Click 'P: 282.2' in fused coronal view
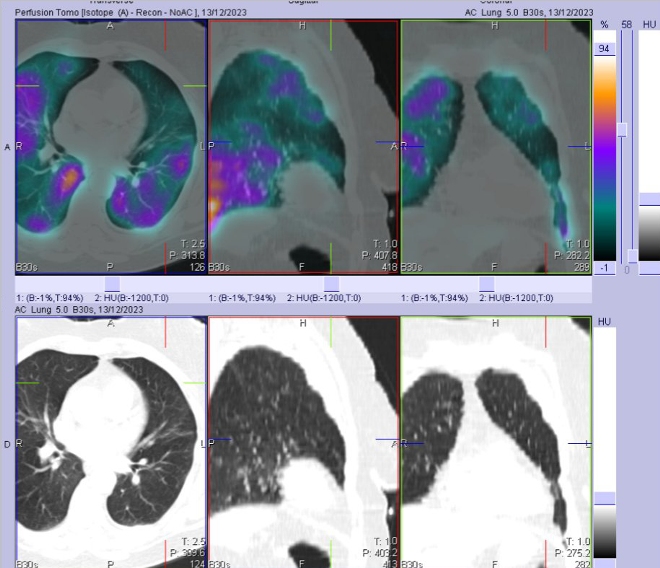The image size is (660, 568). tap(572, 256)
